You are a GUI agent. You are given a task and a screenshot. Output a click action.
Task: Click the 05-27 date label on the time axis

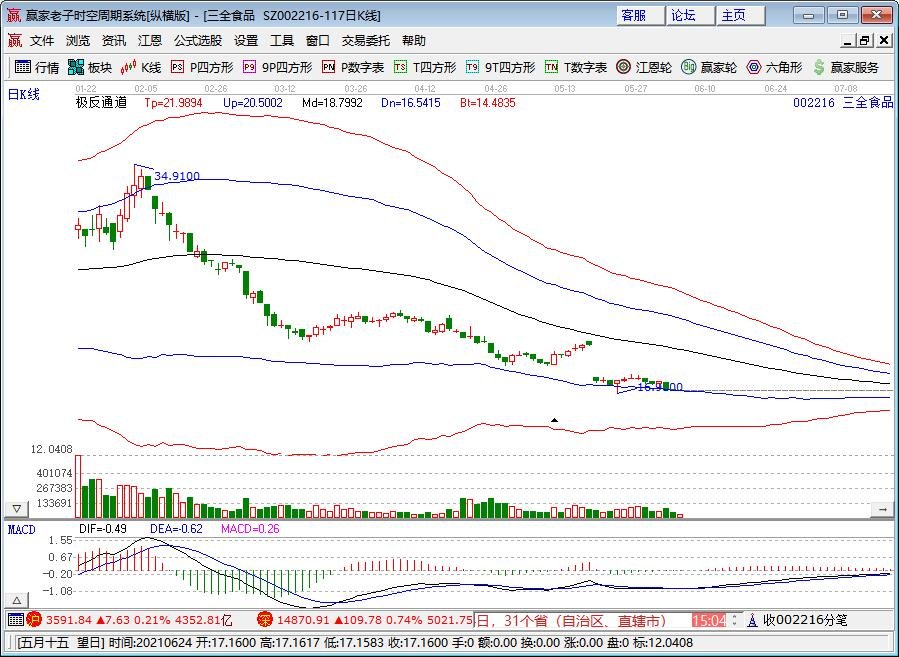[x=635, y=89]
